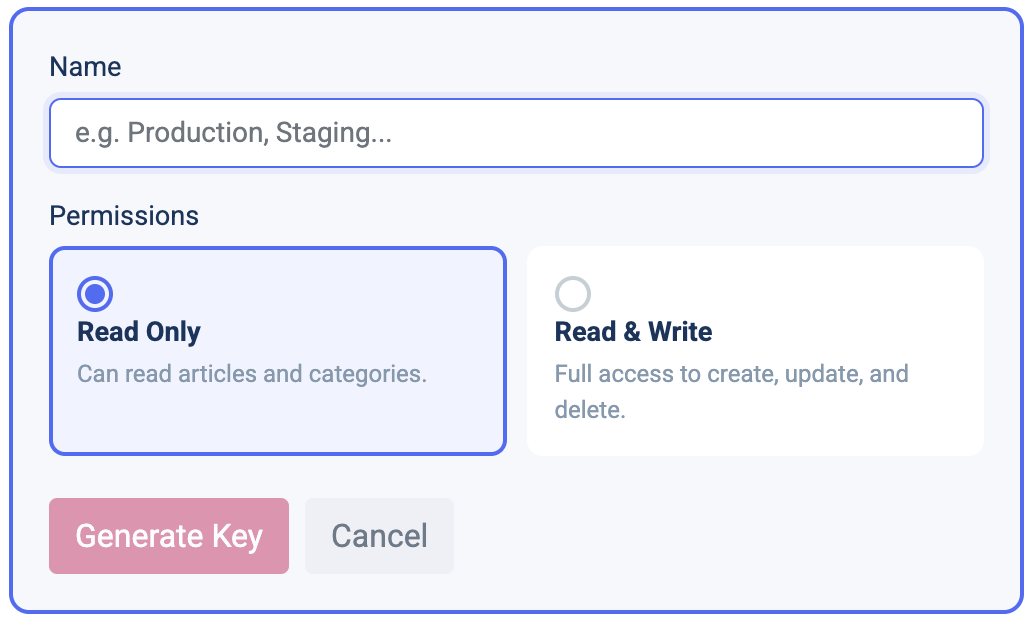
Task: Click "Can read articles and categories" description
Action: [252, 374]
